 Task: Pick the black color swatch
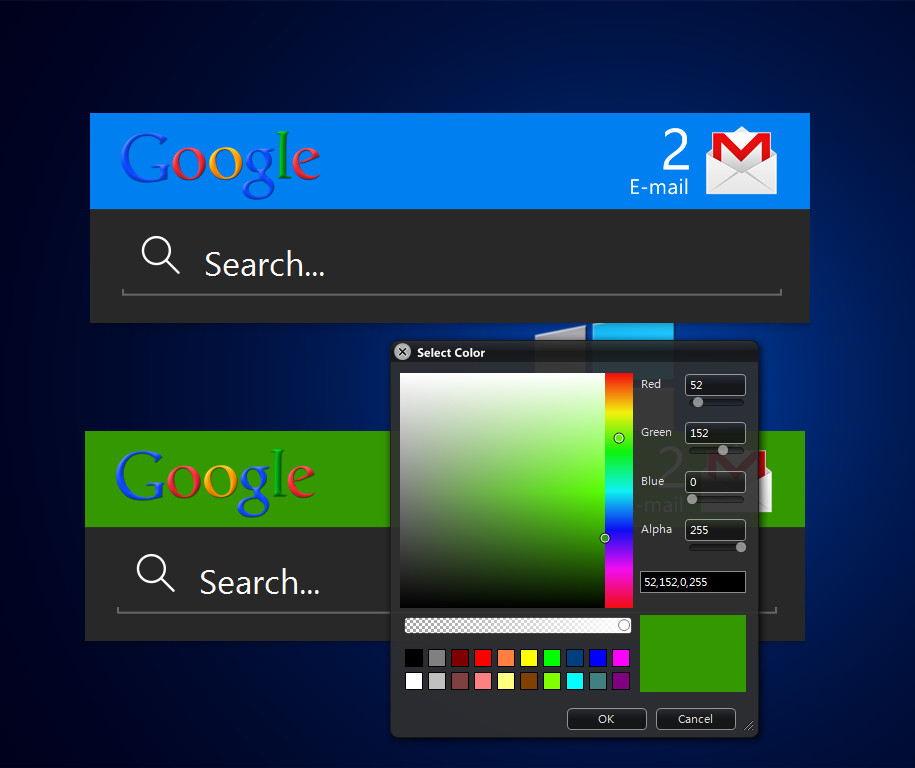pos(414,658)
